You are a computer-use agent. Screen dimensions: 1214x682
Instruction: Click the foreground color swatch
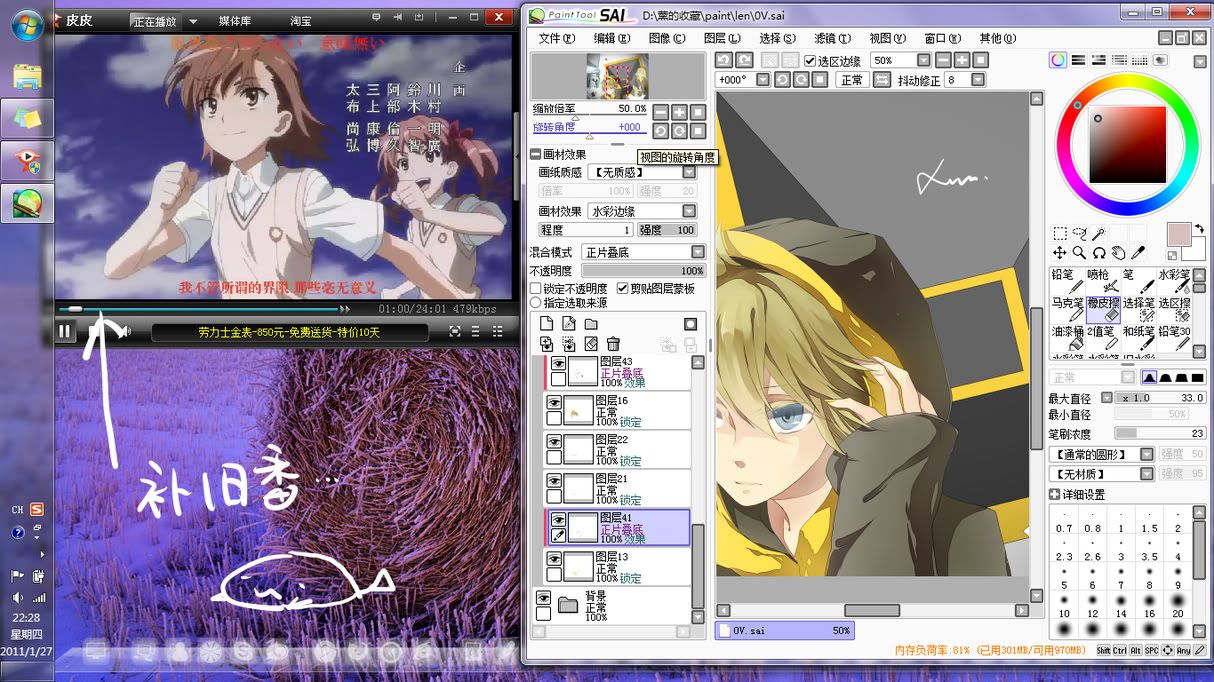(1179, 234)
